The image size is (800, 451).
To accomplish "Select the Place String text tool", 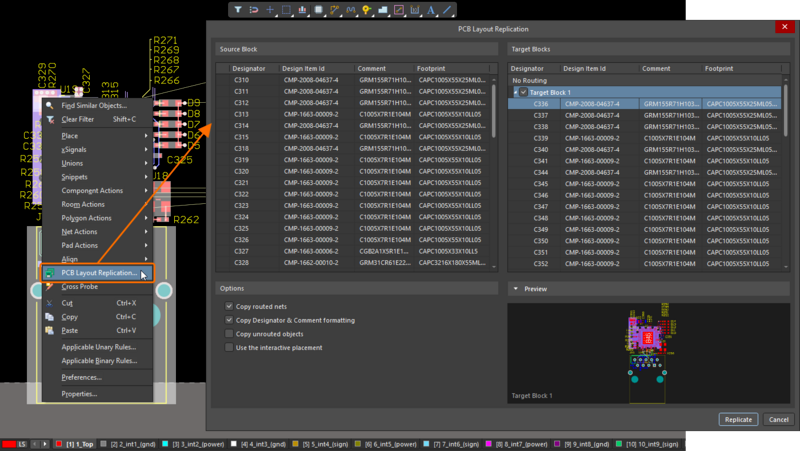I will (x=431, y=10).
